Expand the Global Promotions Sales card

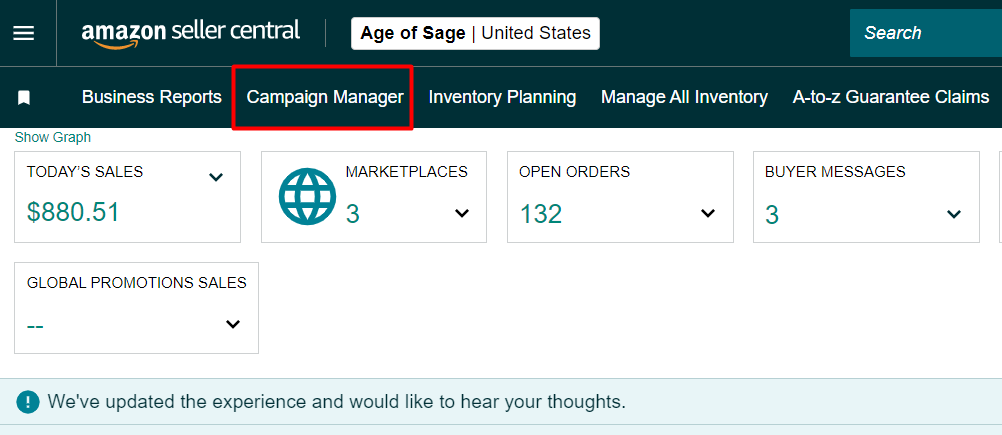click(x=233, y=324)
